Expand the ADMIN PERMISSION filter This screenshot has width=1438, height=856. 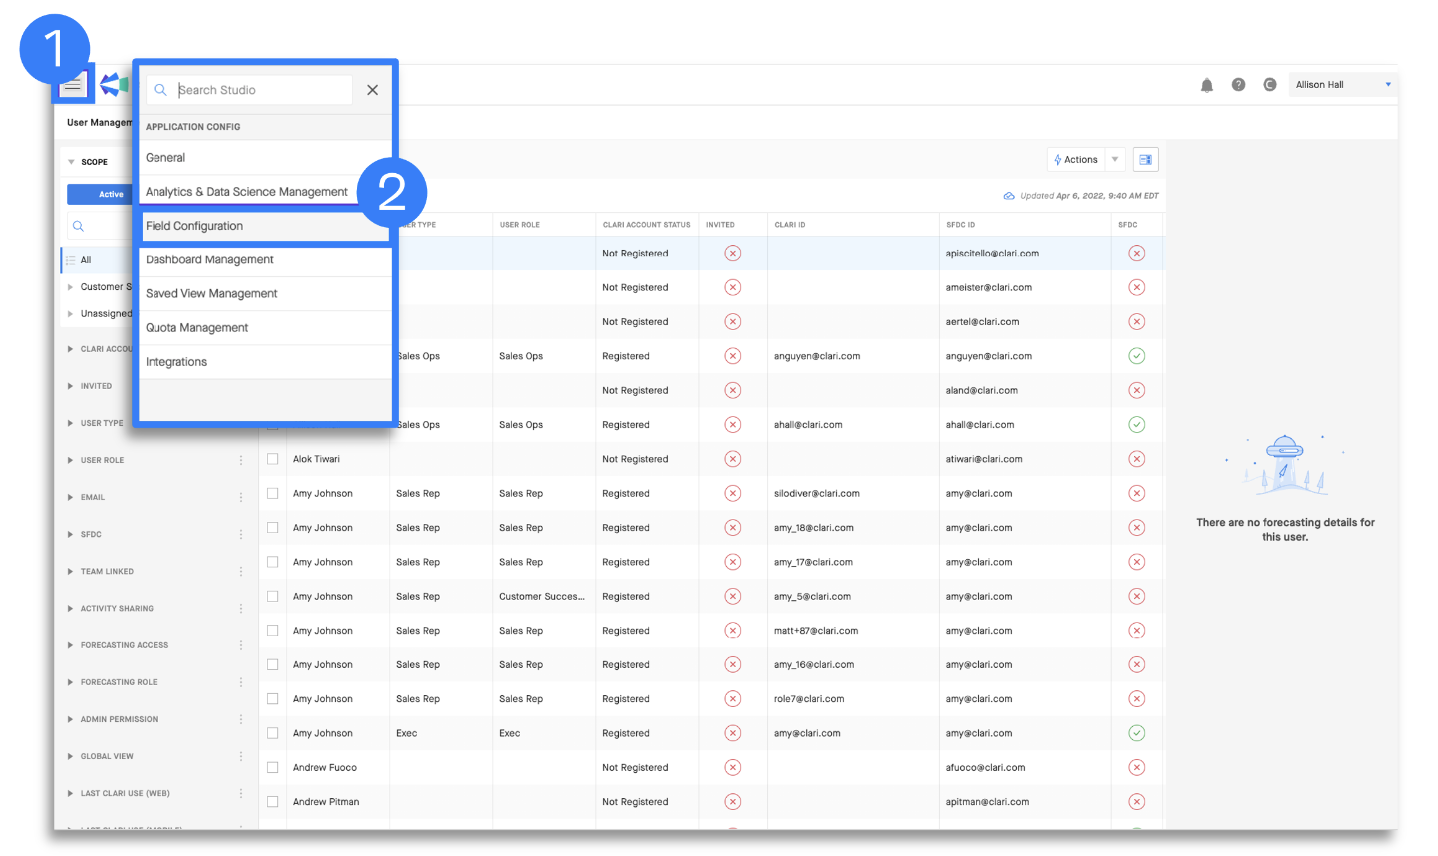[x=70, y=719]
